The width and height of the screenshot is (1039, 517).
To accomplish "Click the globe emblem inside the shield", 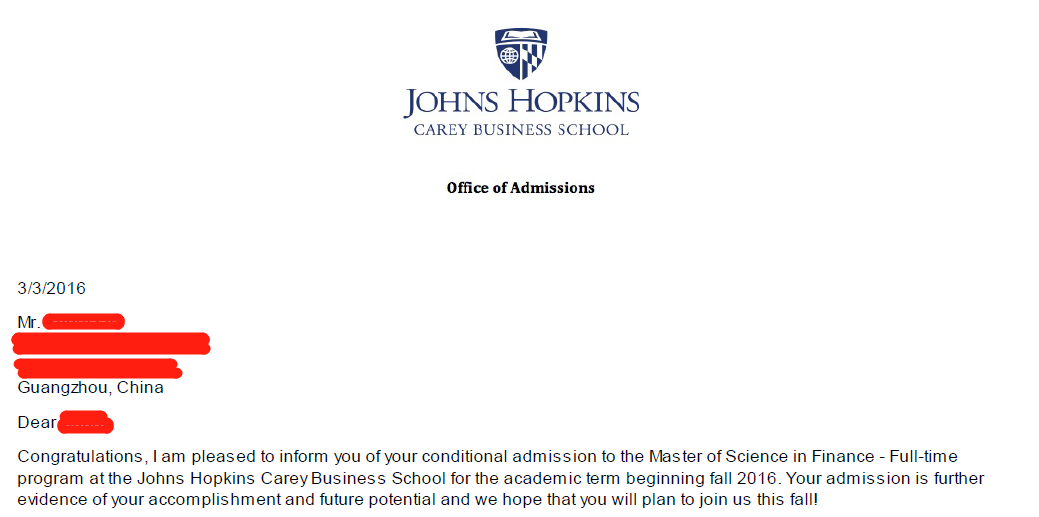I will click(x=508, y=56).
